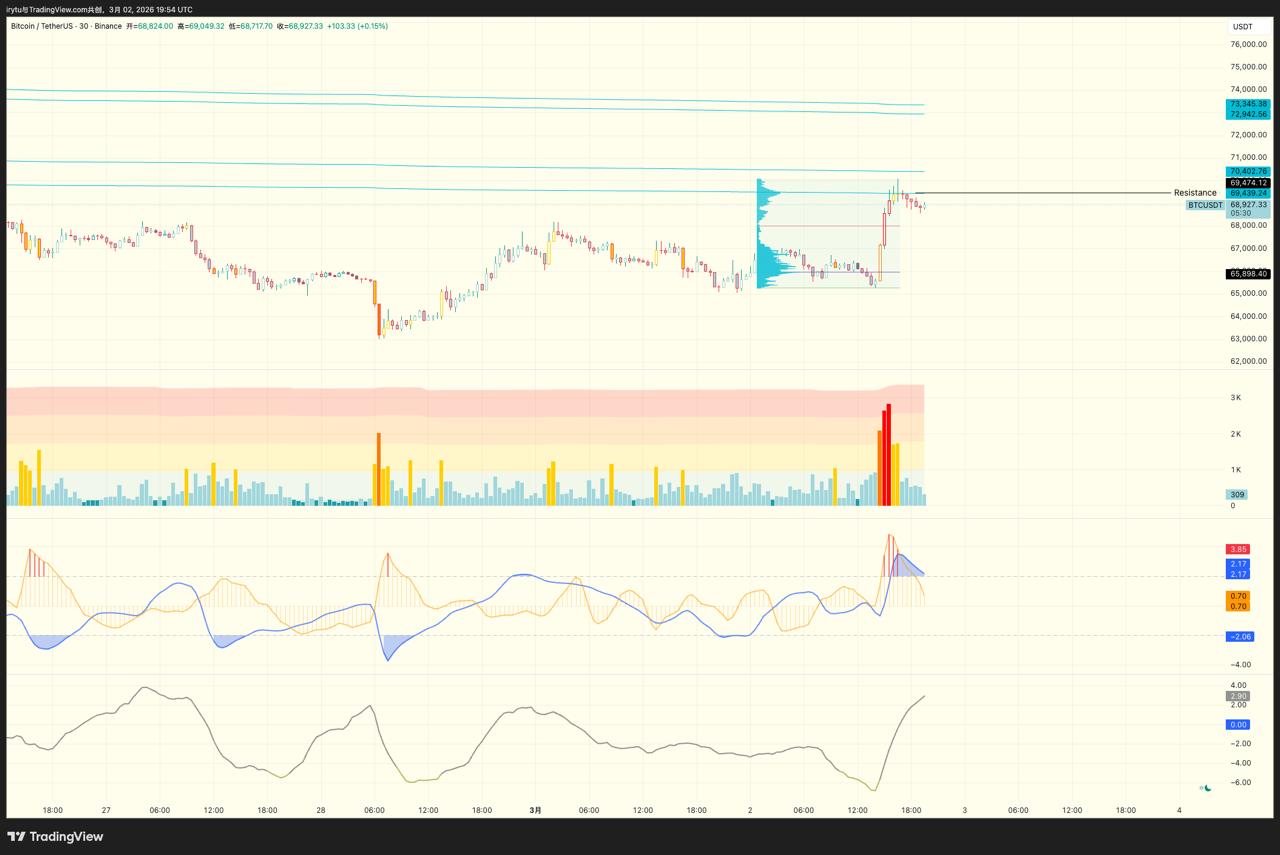
Task: Click the TradingView logo at bottom left
Action: point(55,836)
